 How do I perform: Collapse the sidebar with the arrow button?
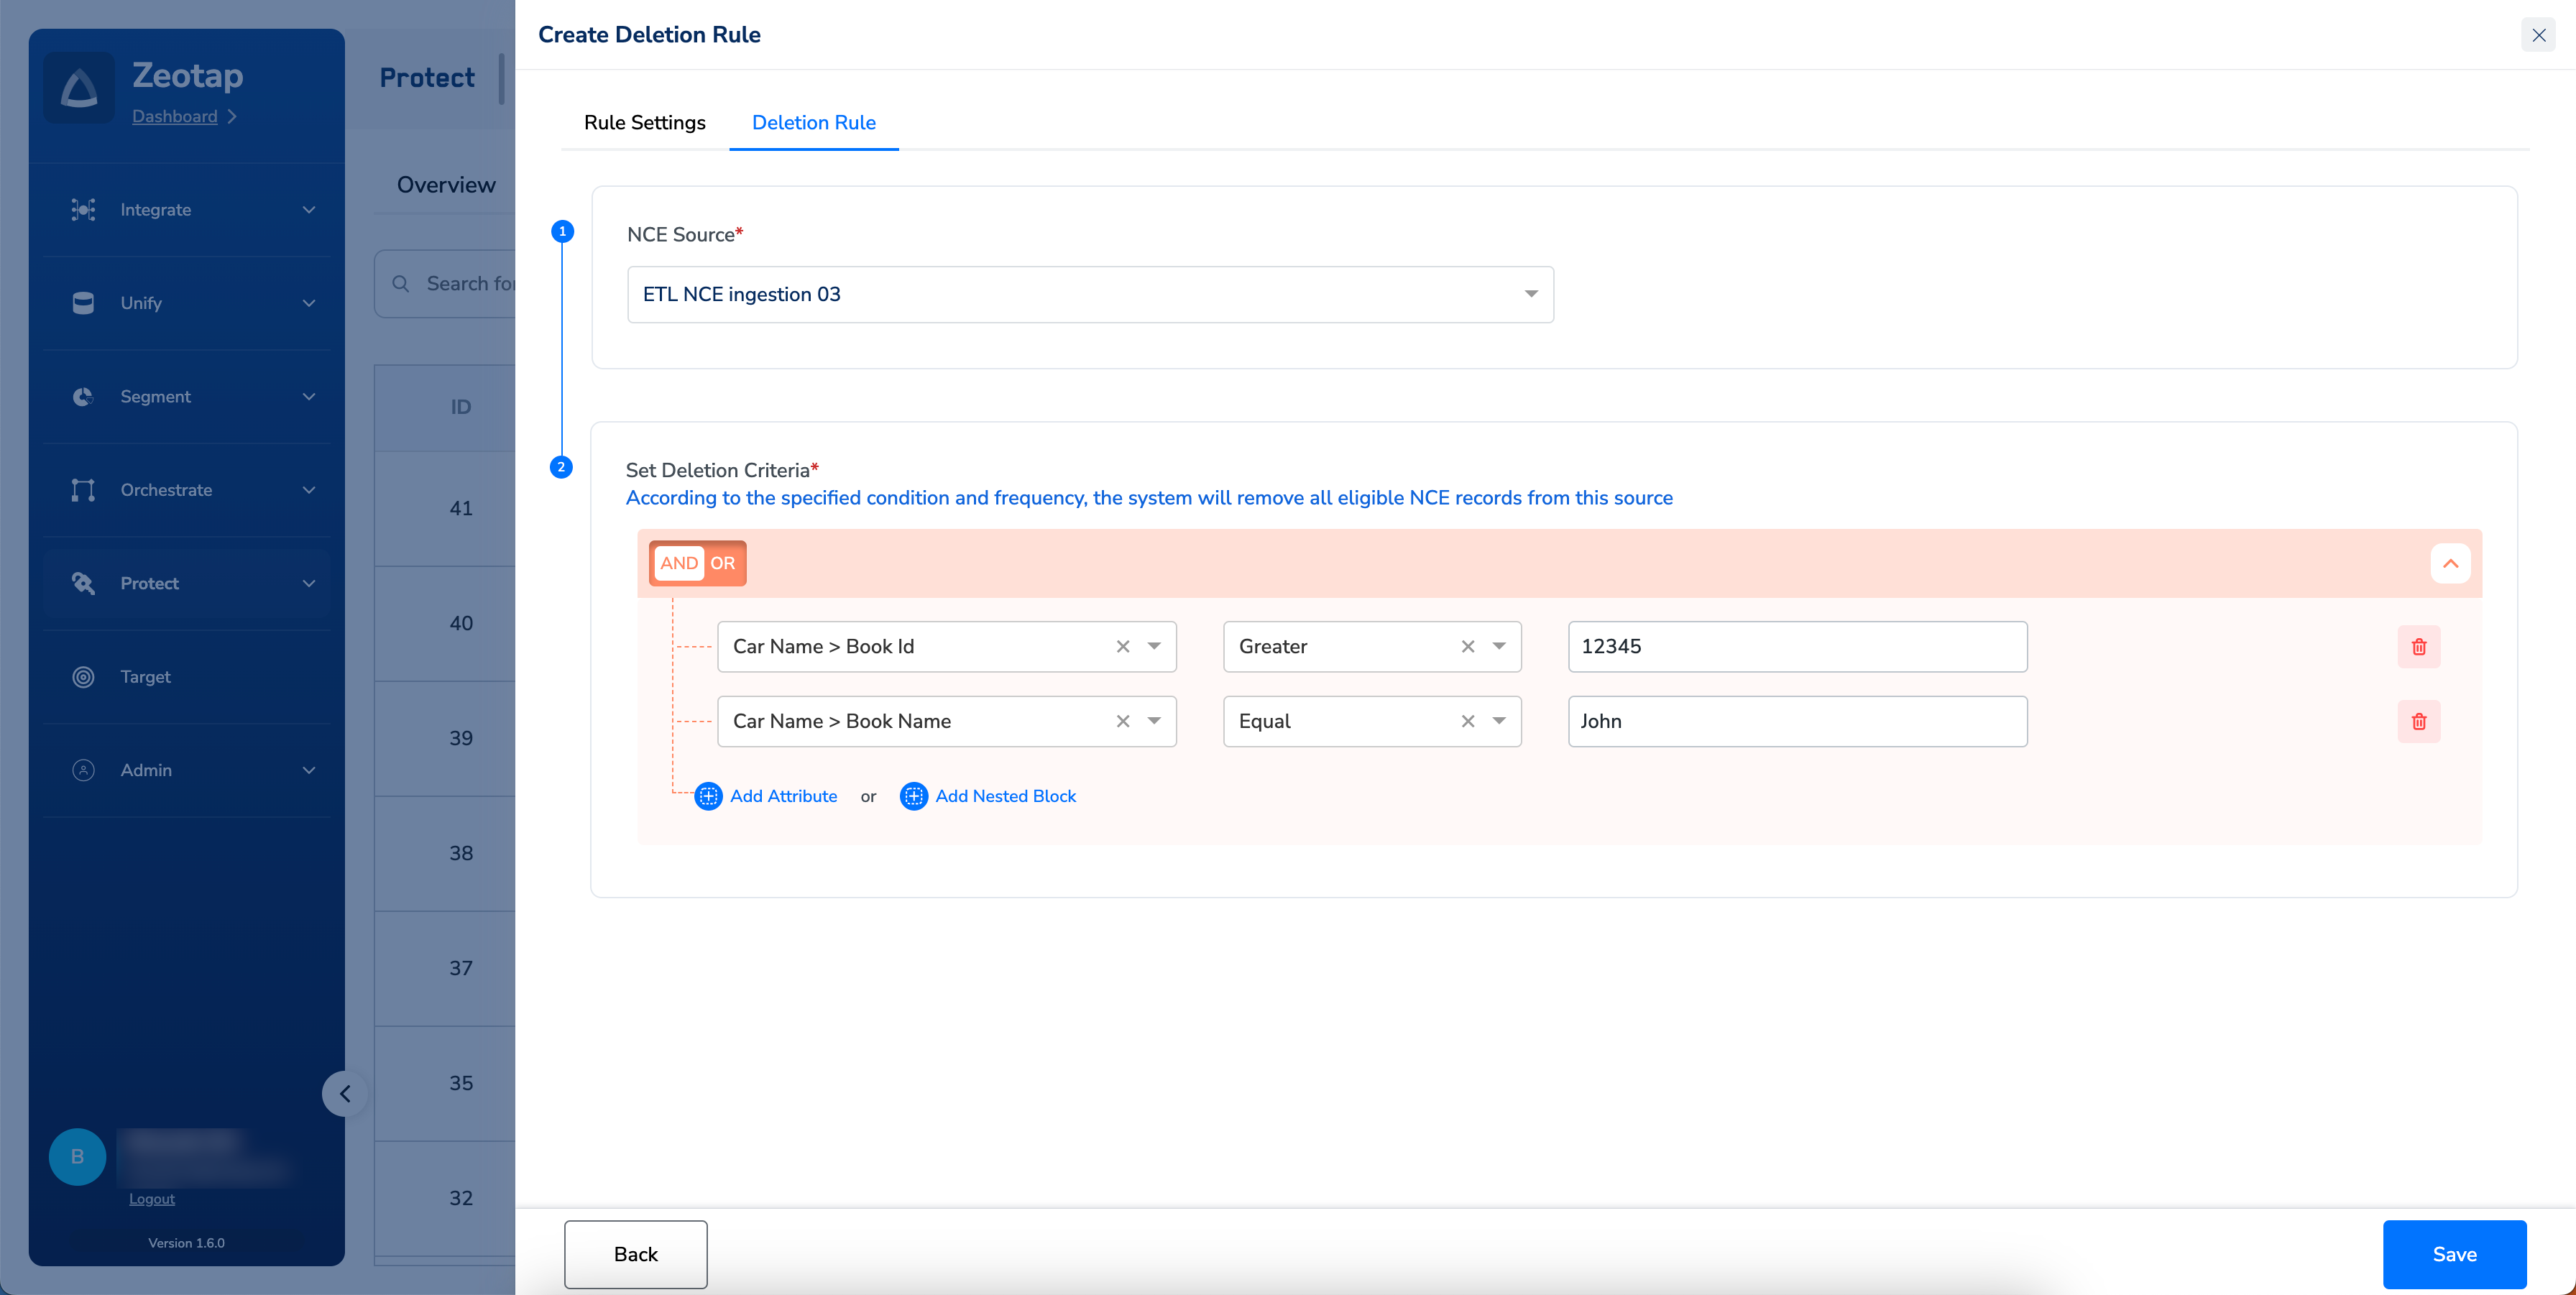(x=345, y=1093)
